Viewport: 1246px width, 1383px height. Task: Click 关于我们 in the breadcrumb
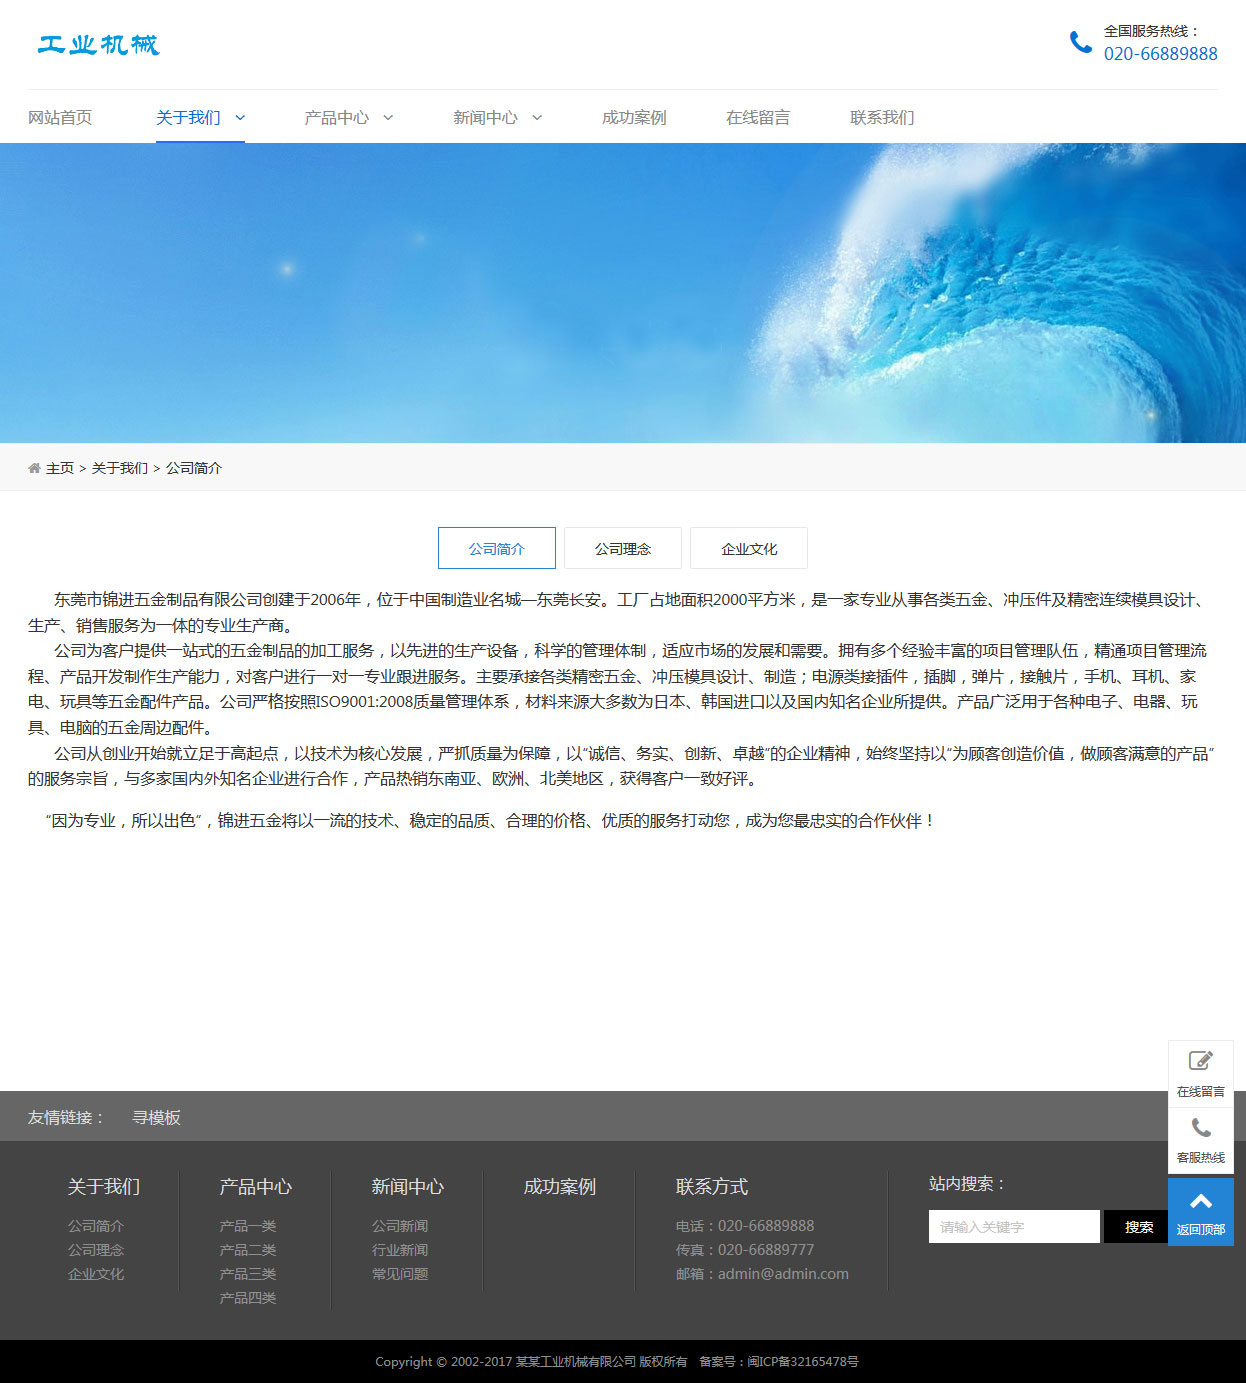pos(120,468)
